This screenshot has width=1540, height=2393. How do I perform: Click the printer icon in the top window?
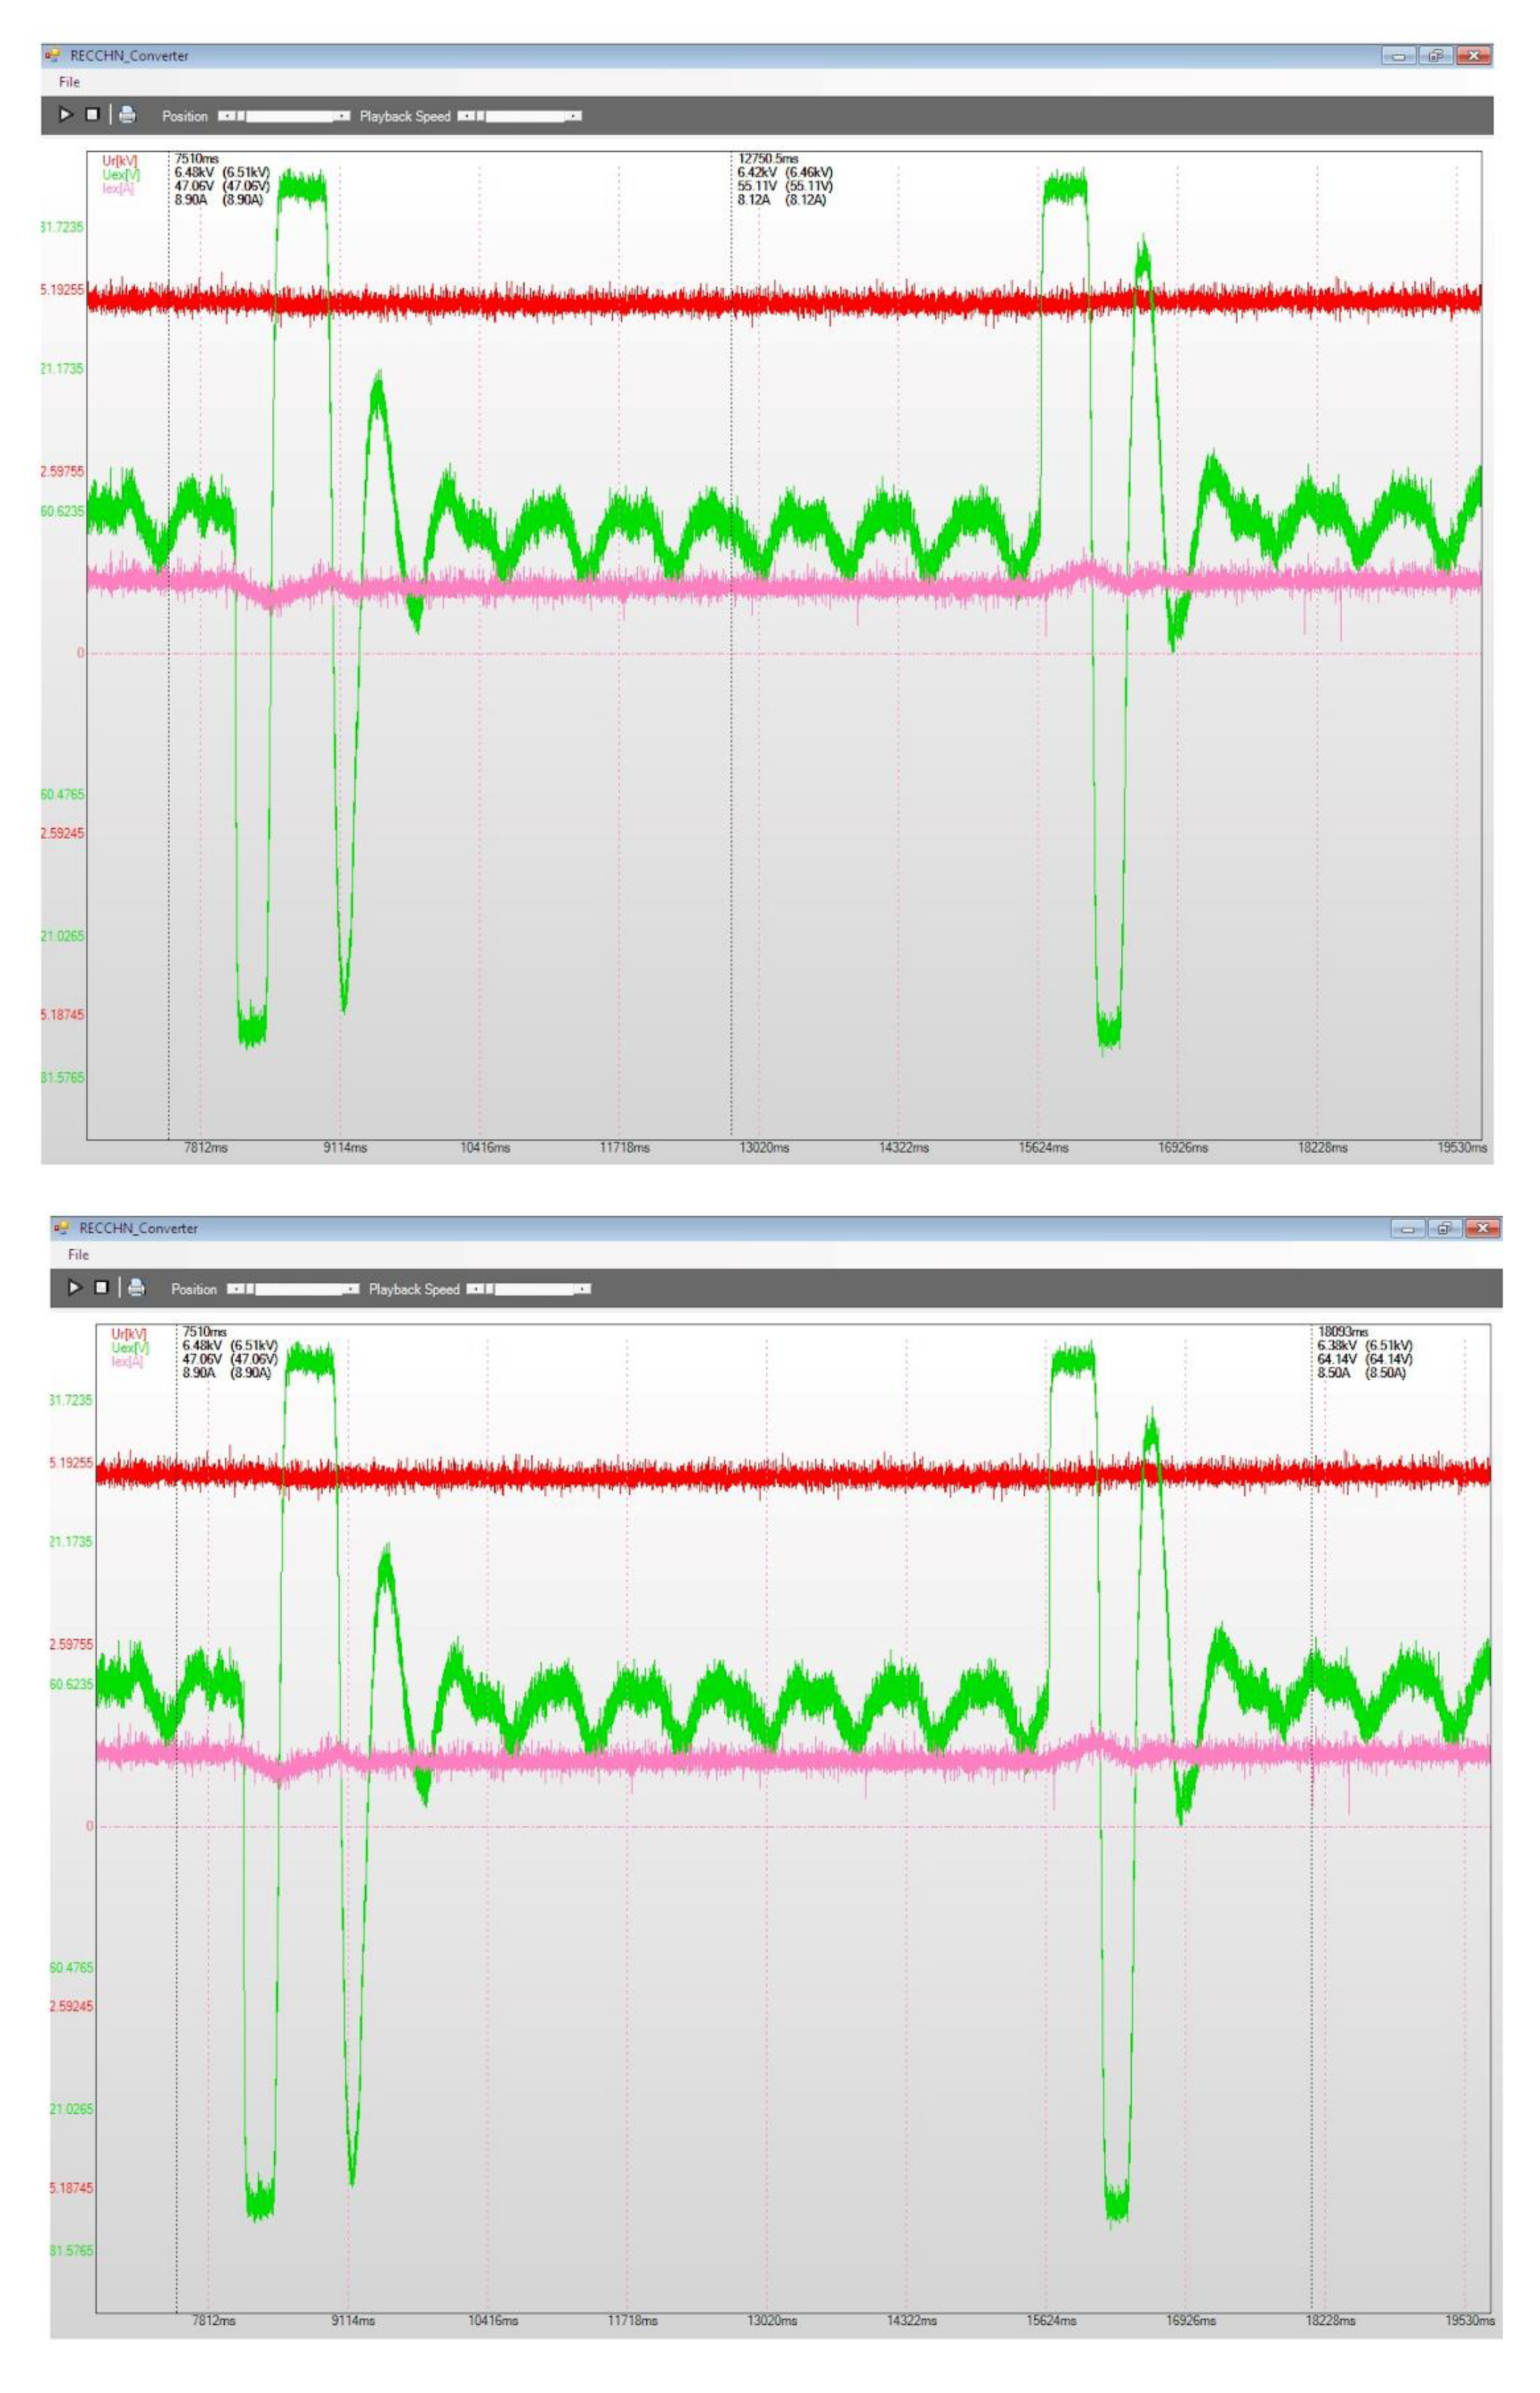coord(127,115)
